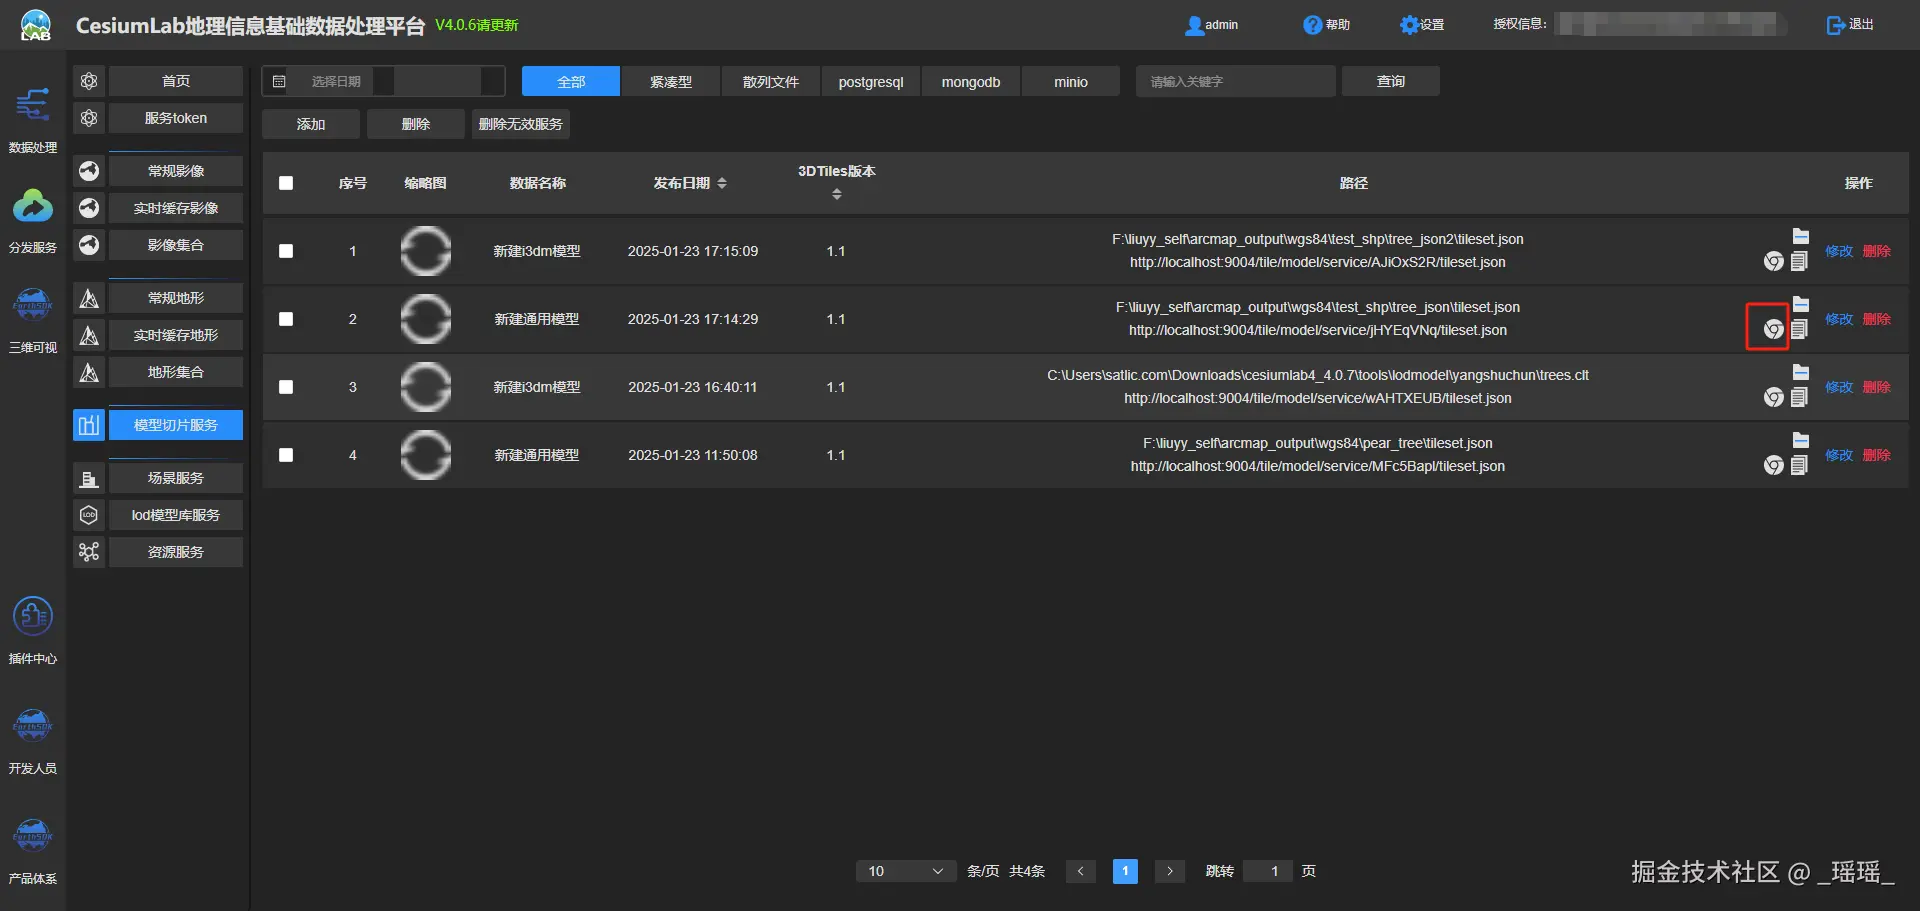
Task: Check the checkbox for row 1
Action: (286, 251)
